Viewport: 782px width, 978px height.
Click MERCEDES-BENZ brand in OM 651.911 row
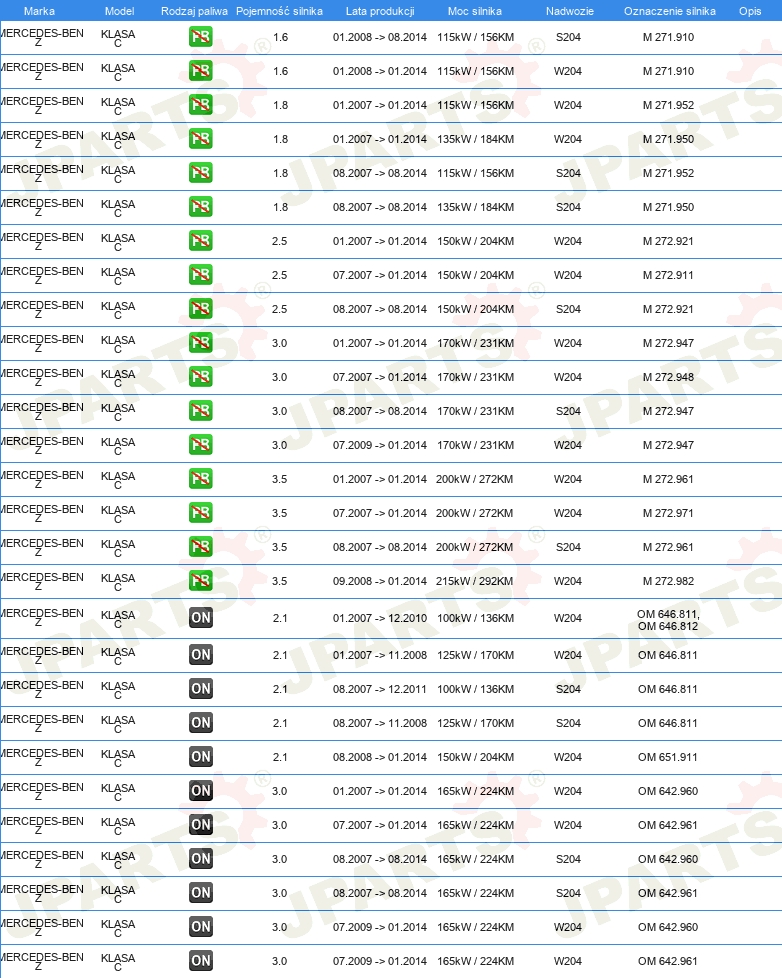point(42,757)
